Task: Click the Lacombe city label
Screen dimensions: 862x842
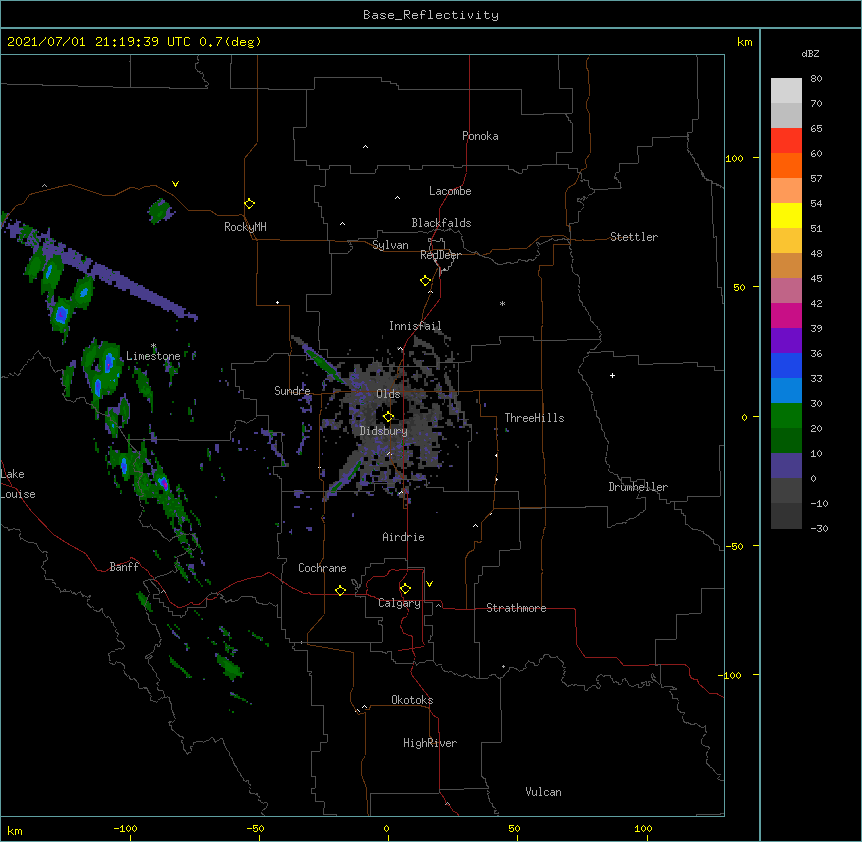Action: point(450,191)
